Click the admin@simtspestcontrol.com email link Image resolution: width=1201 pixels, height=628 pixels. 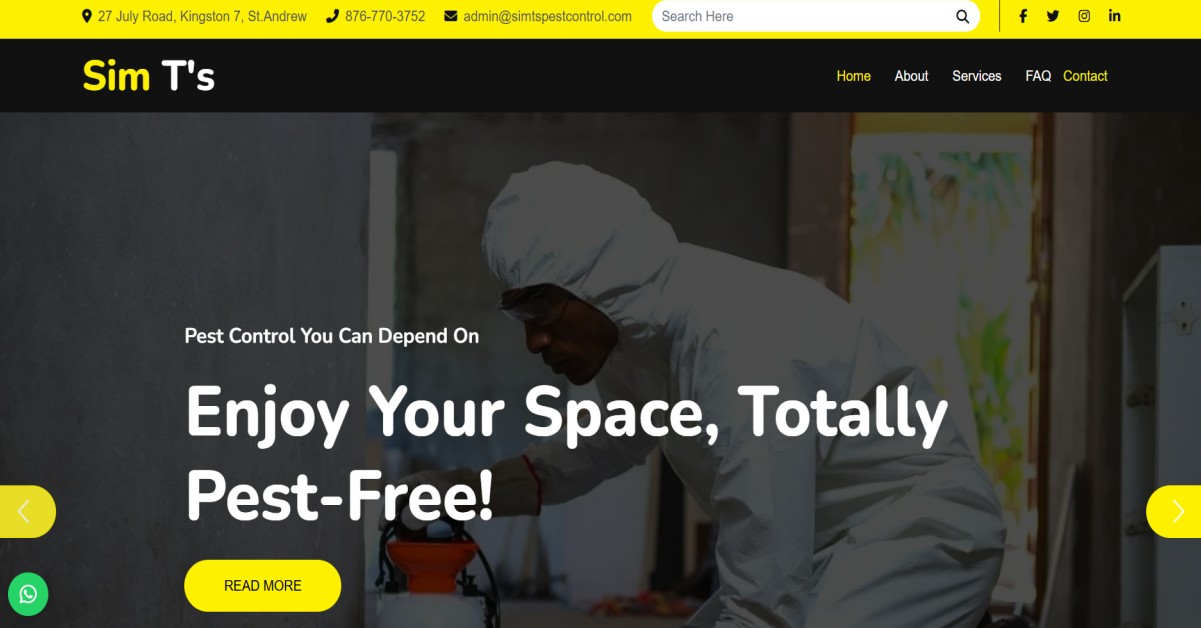548,16
